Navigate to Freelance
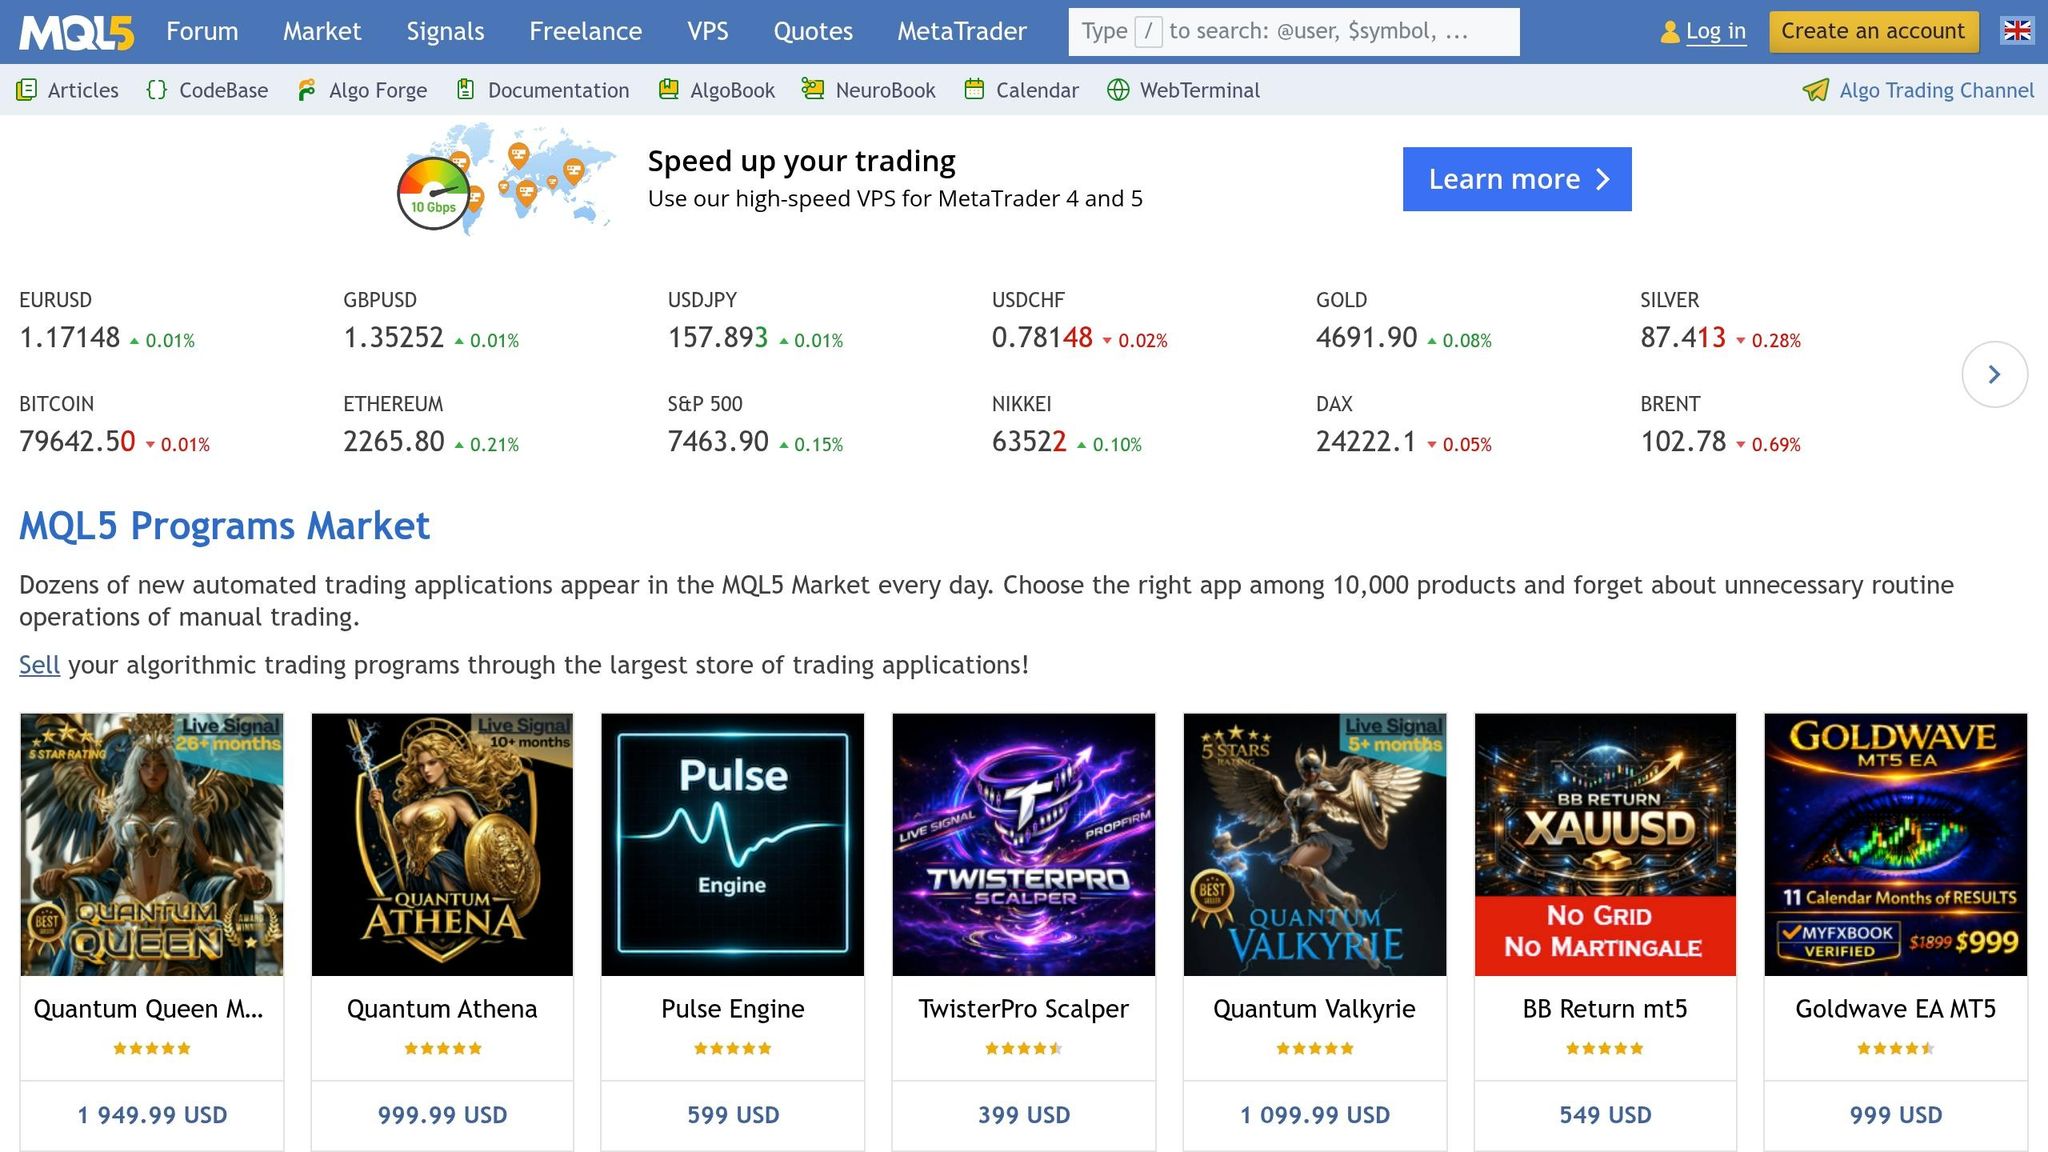This screenshot has width=2048, height=1152. click(x=586, y=31)
